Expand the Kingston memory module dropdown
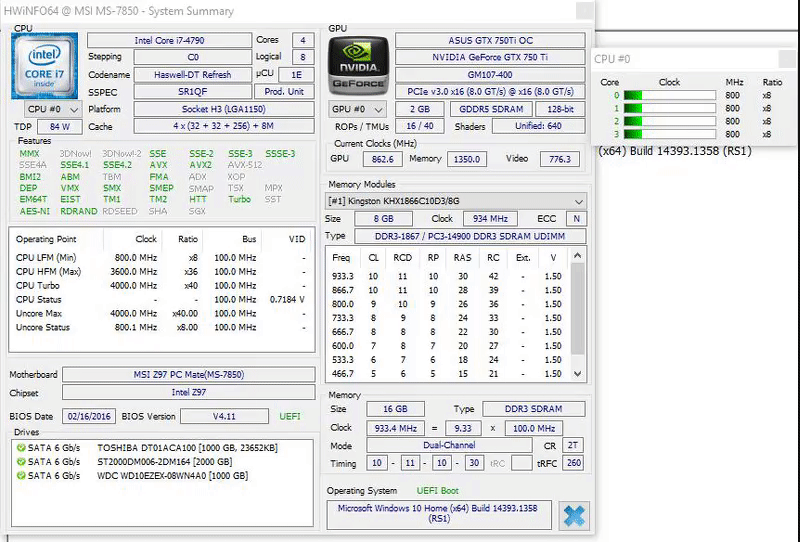Viewport: 800px width, 542px height. coord(456,201)
